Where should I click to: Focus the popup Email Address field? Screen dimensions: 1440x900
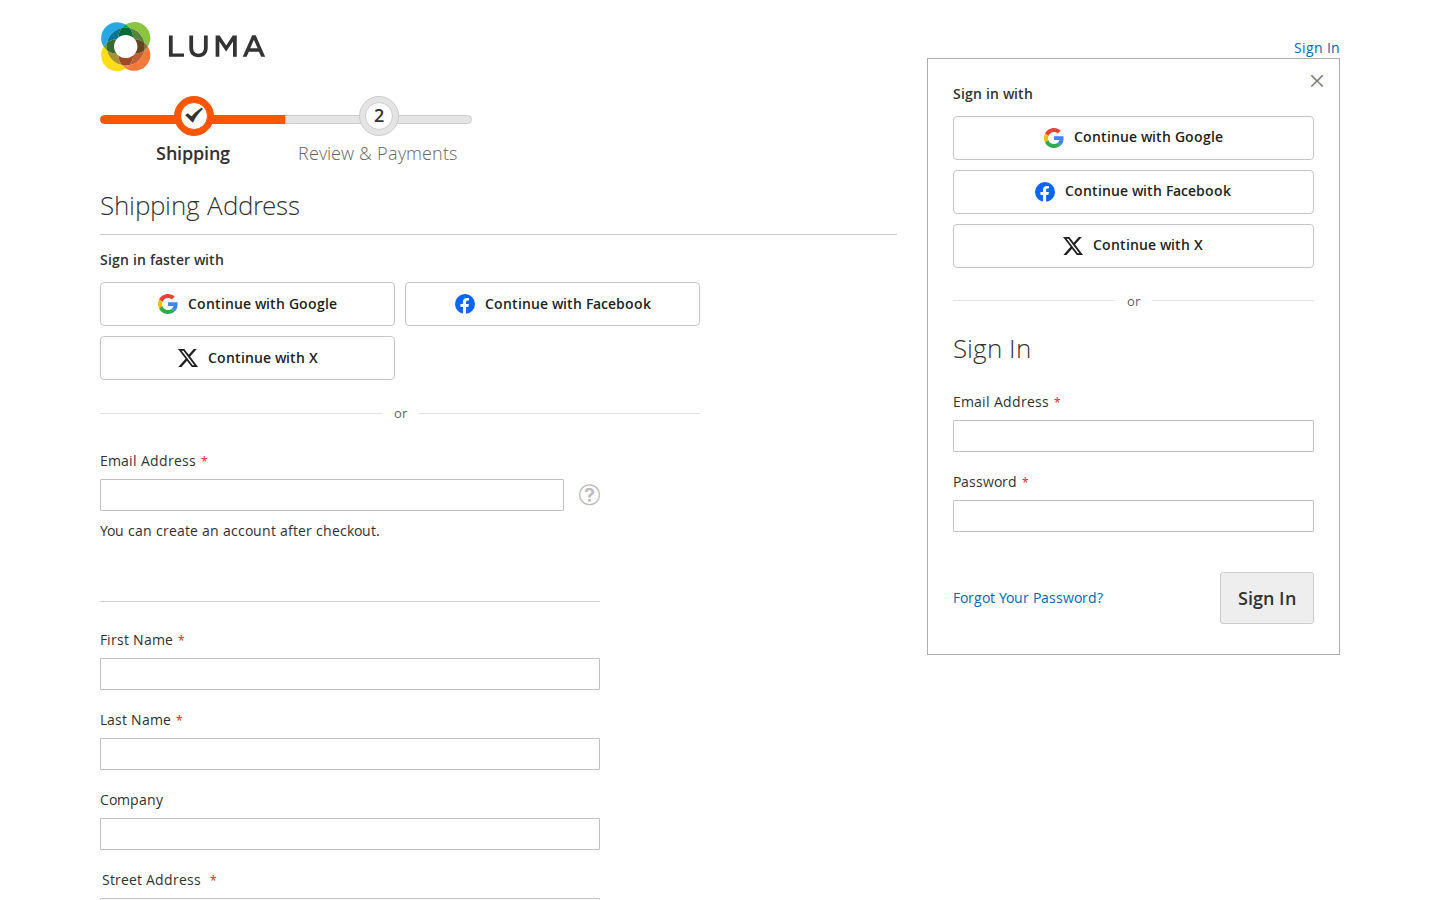click(1133, 436)
